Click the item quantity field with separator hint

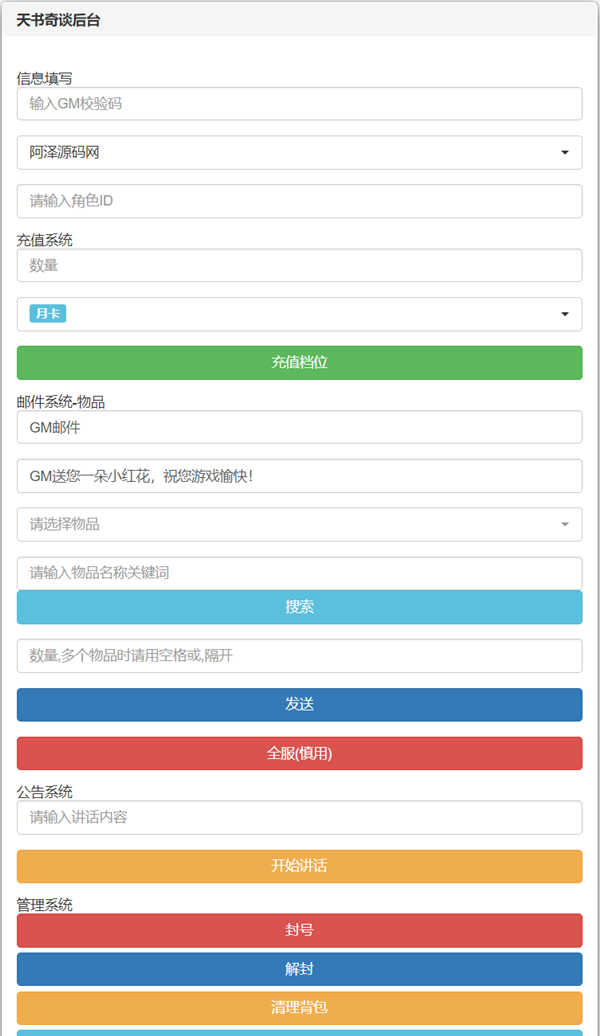[x=299, y=656]
